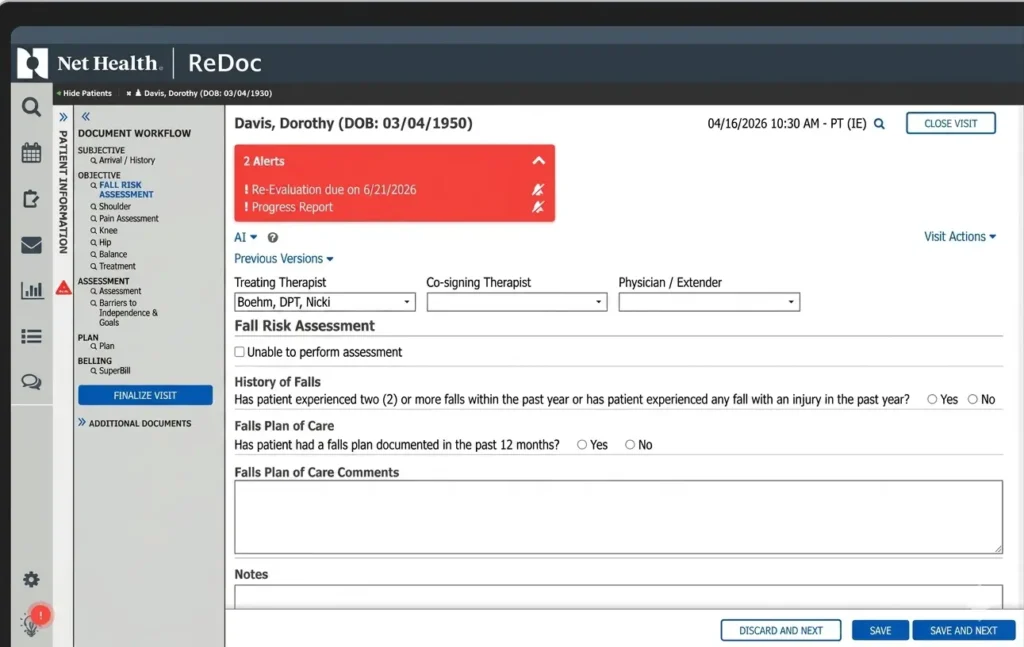Select Yes for History of Falls
This screenshot has height=647, width=1024.
932,399
